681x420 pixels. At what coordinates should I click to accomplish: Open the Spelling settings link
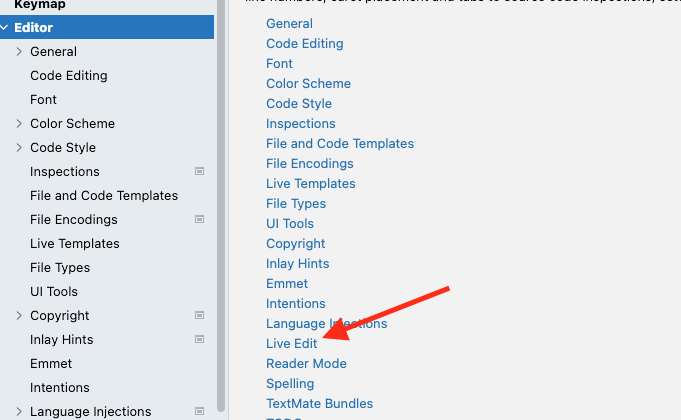pyautogui.click(x=290, y=383)
